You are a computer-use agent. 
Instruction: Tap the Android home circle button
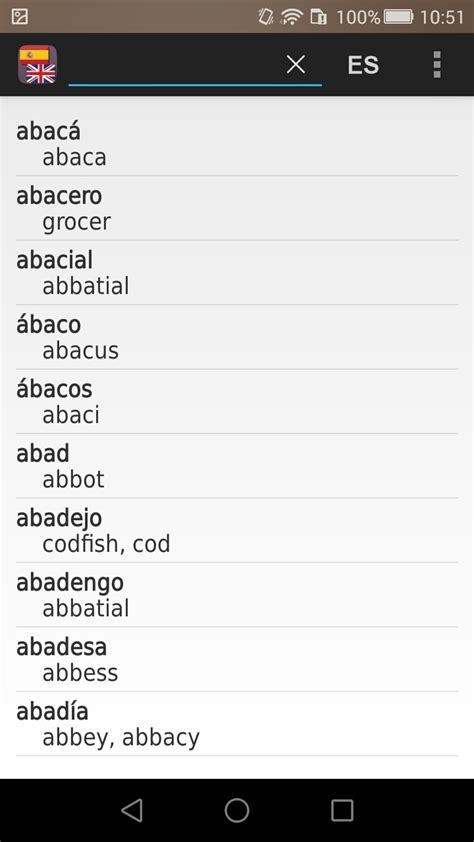point(237,810)
